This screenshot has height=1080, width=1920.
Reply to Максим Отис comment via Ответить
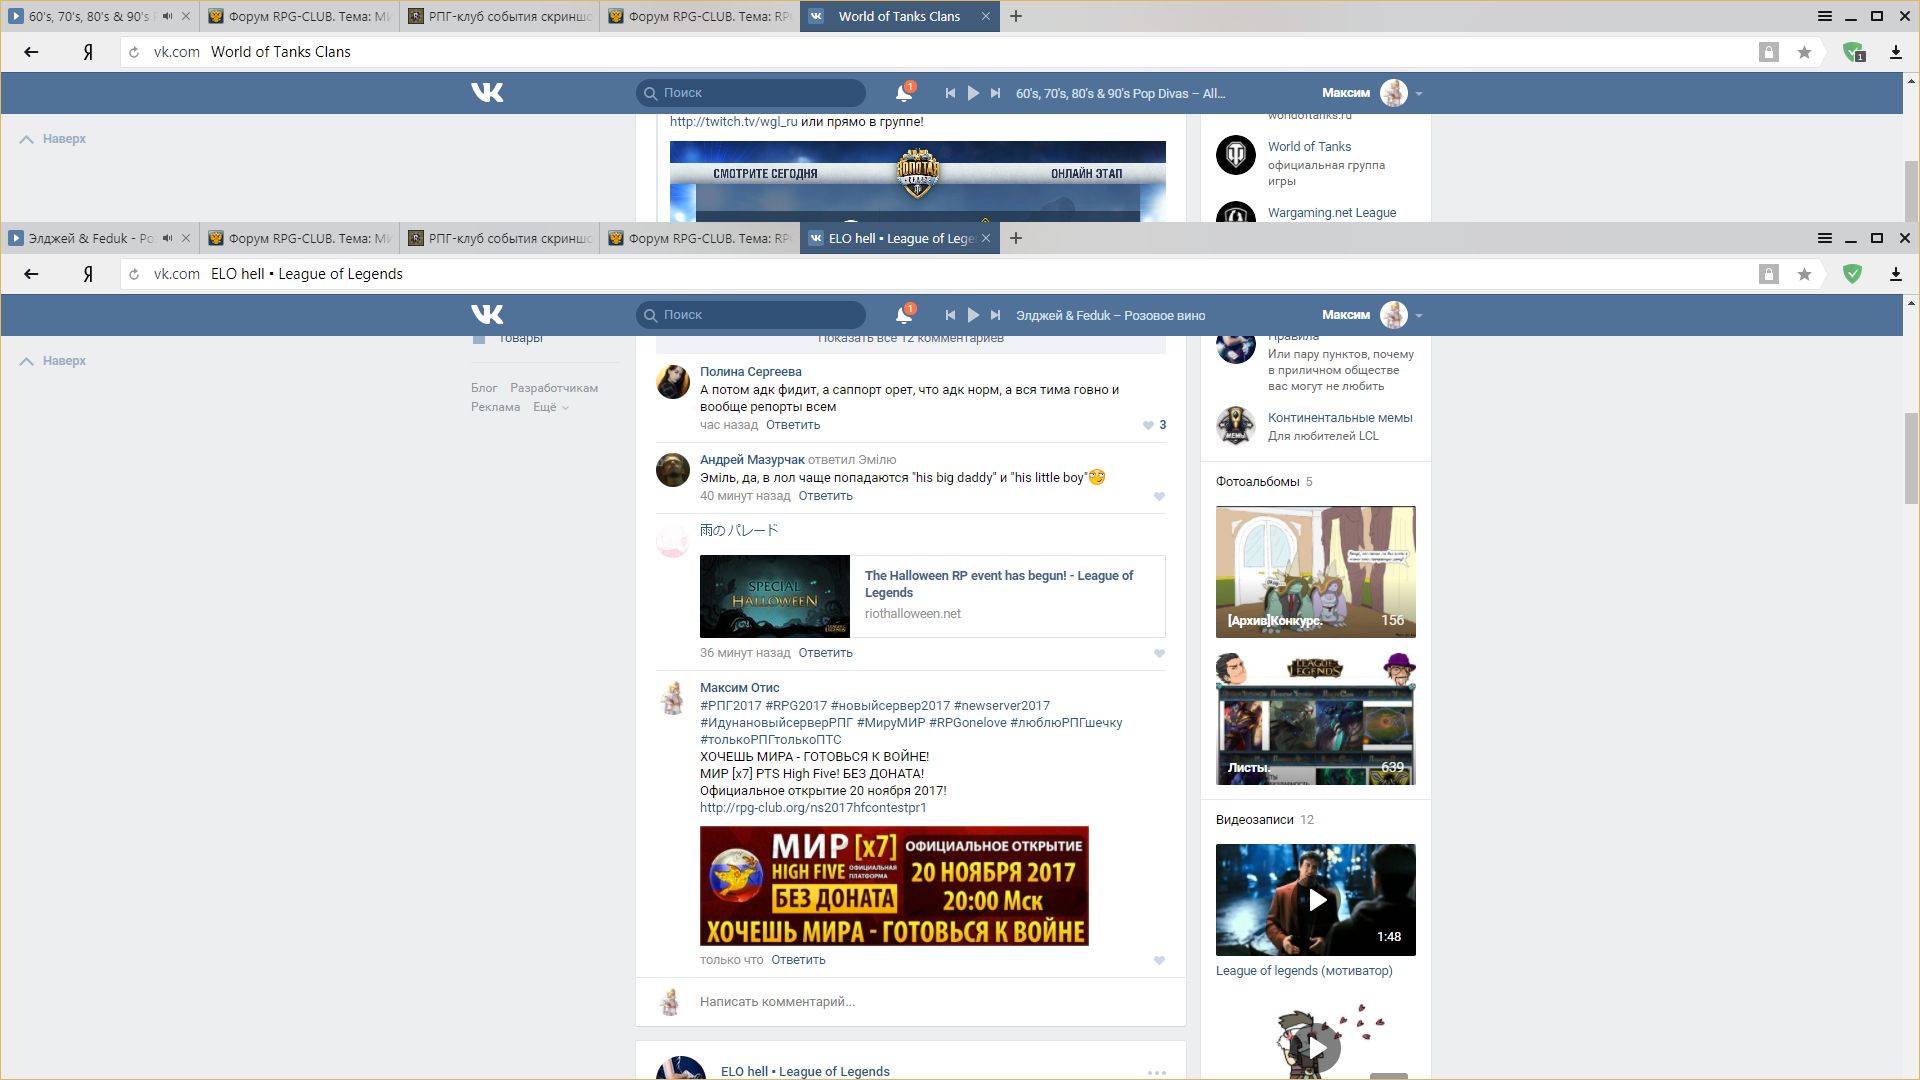coord(798,960)
